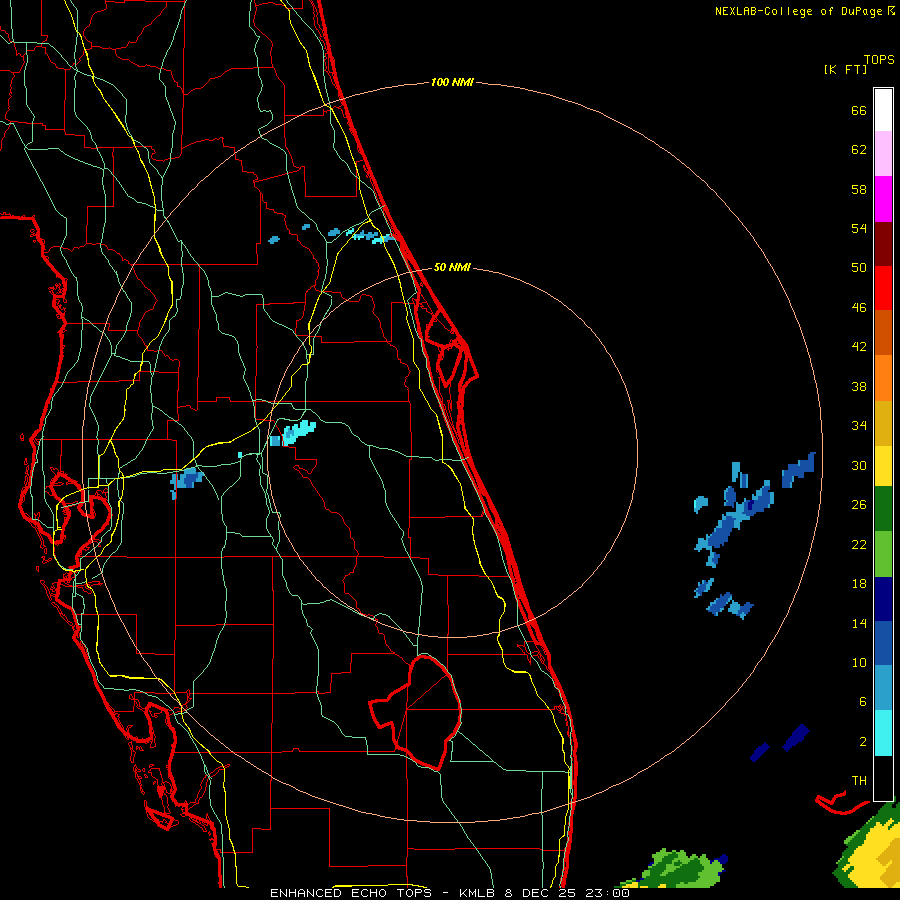Click the light green 22 kft swatch
Viewport: 900px width, 900px height.
883,554
